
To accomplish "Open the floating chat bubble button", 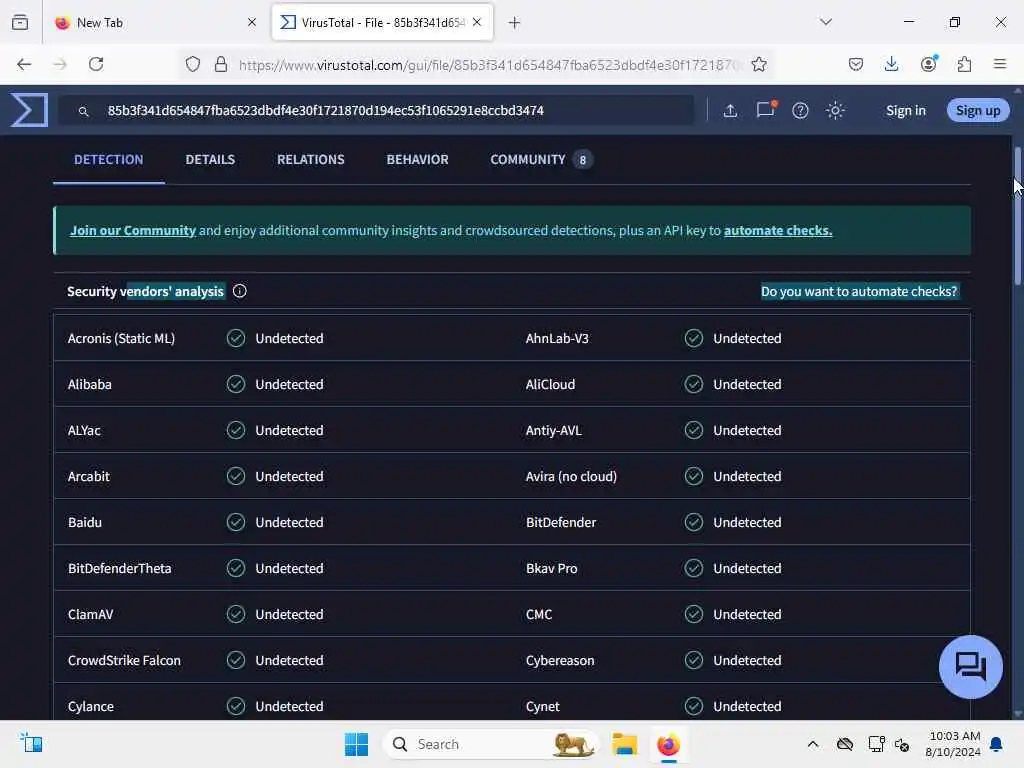I will pos(970,667).
